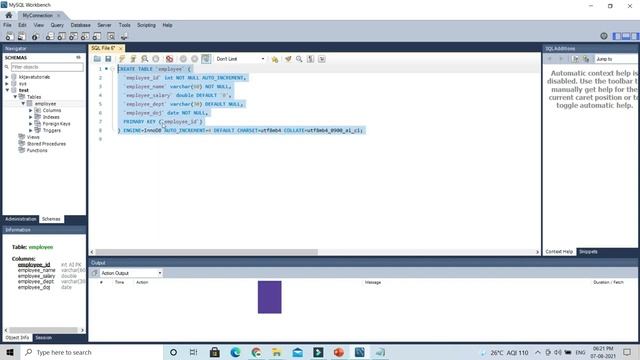640x360 pixels.
Task: Select the MyConnection tab
Action: (38, 15)
